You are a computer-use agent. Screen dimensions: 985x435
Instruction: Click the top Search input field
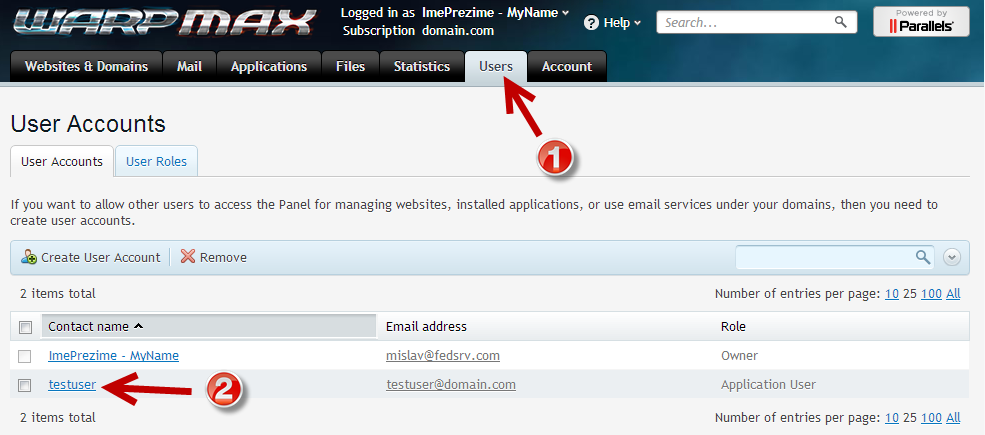pos(745,21)
